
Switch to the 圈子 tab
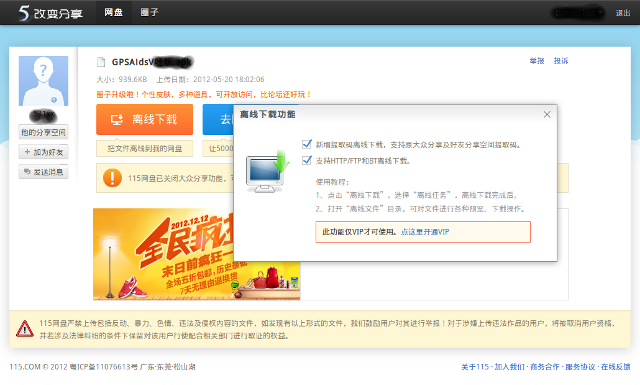(x=149, y=12)
